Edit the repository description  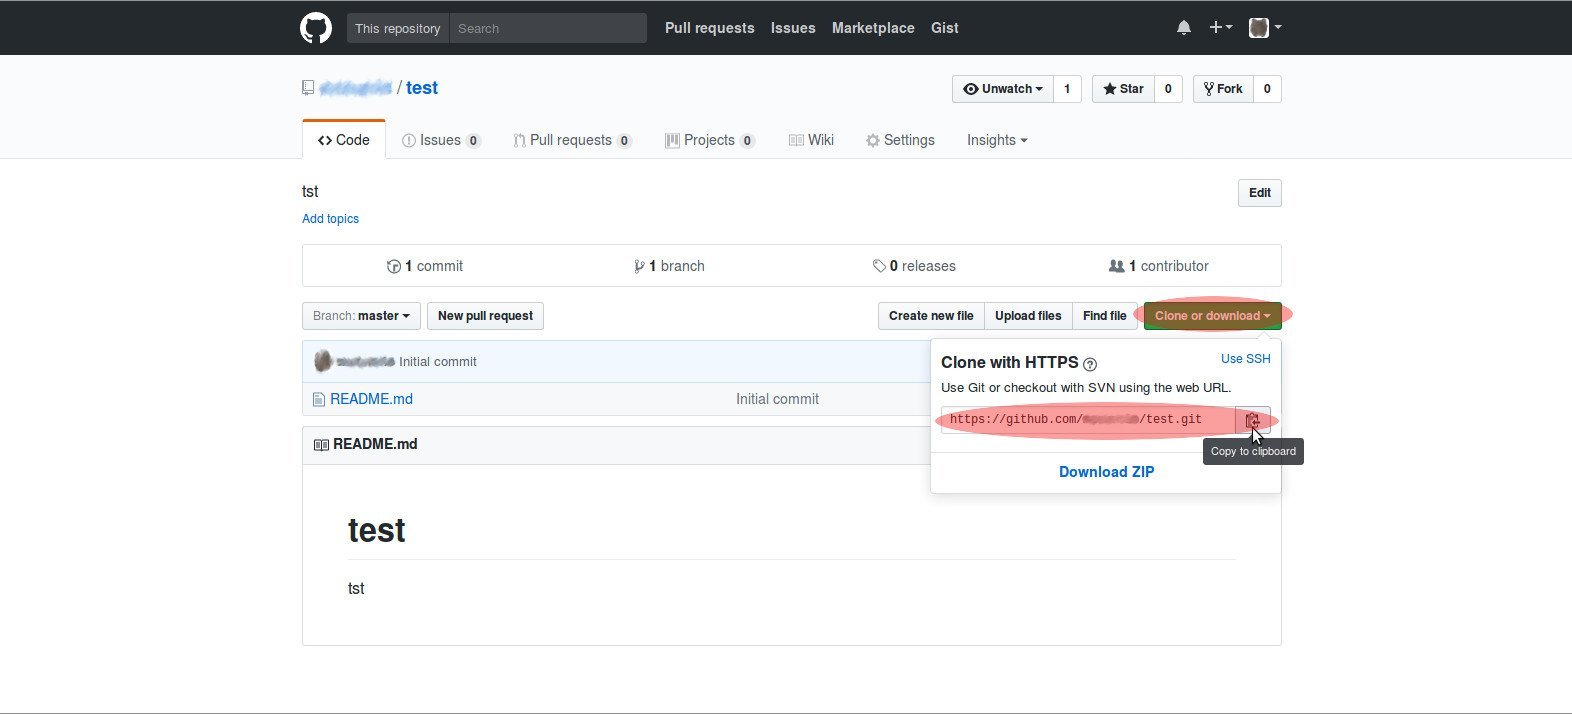point(1260,193)
